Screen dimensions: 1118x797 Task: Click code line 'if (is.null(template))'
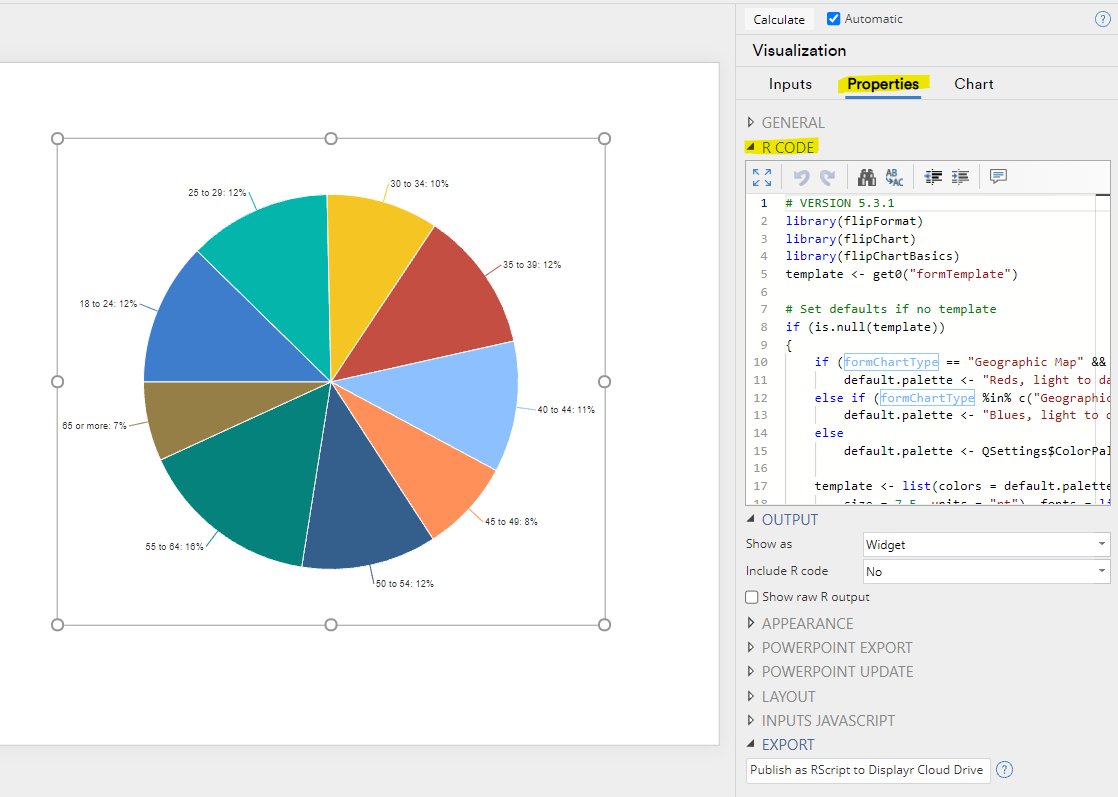pyautogui.click(x=866, y=327)
